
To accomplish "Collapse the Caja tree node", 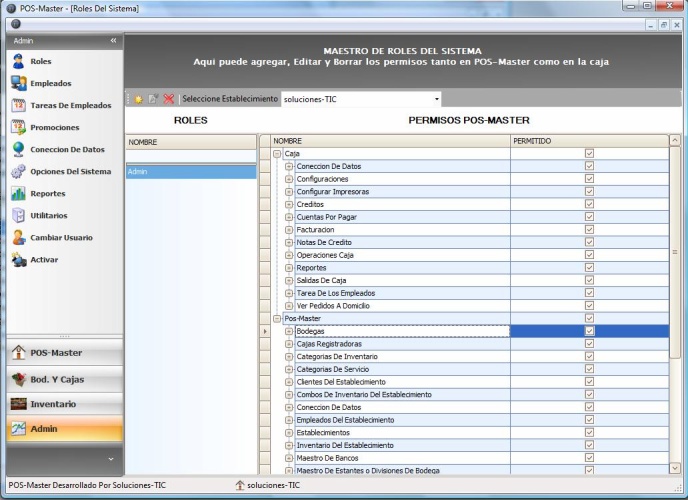I will coord(277,154).
